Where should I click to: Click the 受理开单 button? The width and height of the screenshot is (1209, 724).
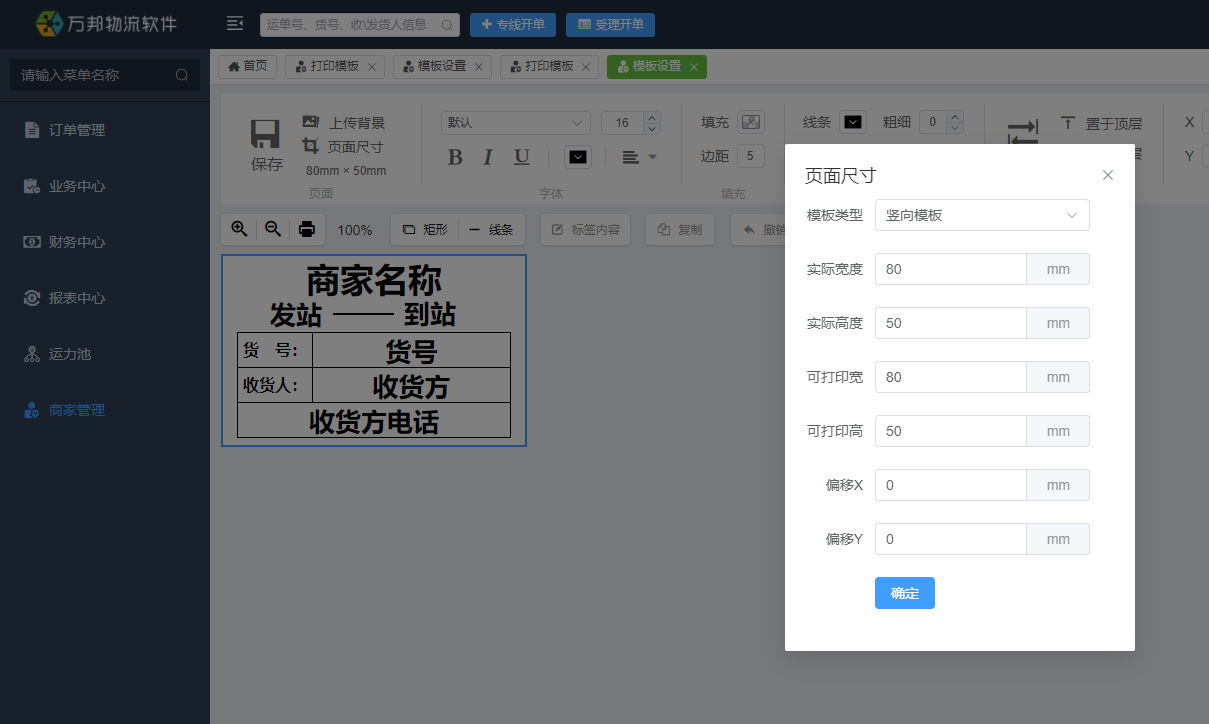[x=610, y=25]
